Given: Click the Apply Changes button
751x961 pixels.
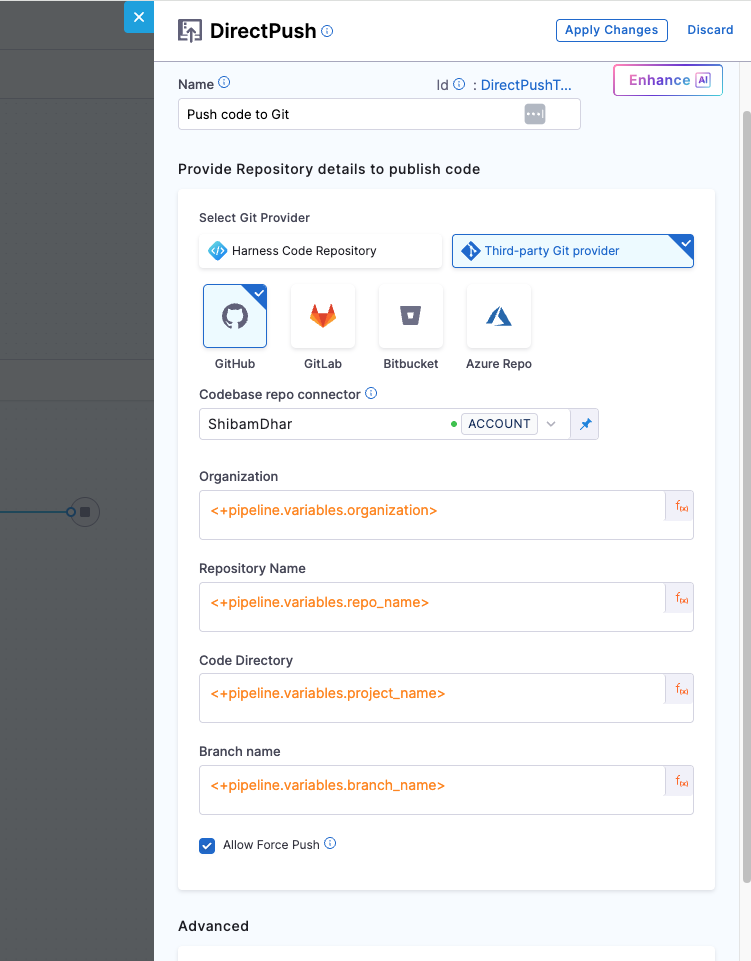Looking at the screenshot, I should pyautogui.click(x=611, y=30).
